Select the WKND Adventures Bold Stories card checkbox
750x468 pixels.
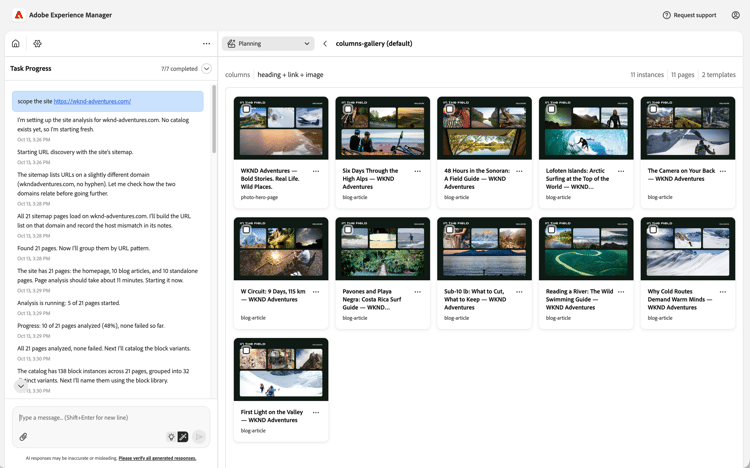pyautogui.click(x=246, y=109)
